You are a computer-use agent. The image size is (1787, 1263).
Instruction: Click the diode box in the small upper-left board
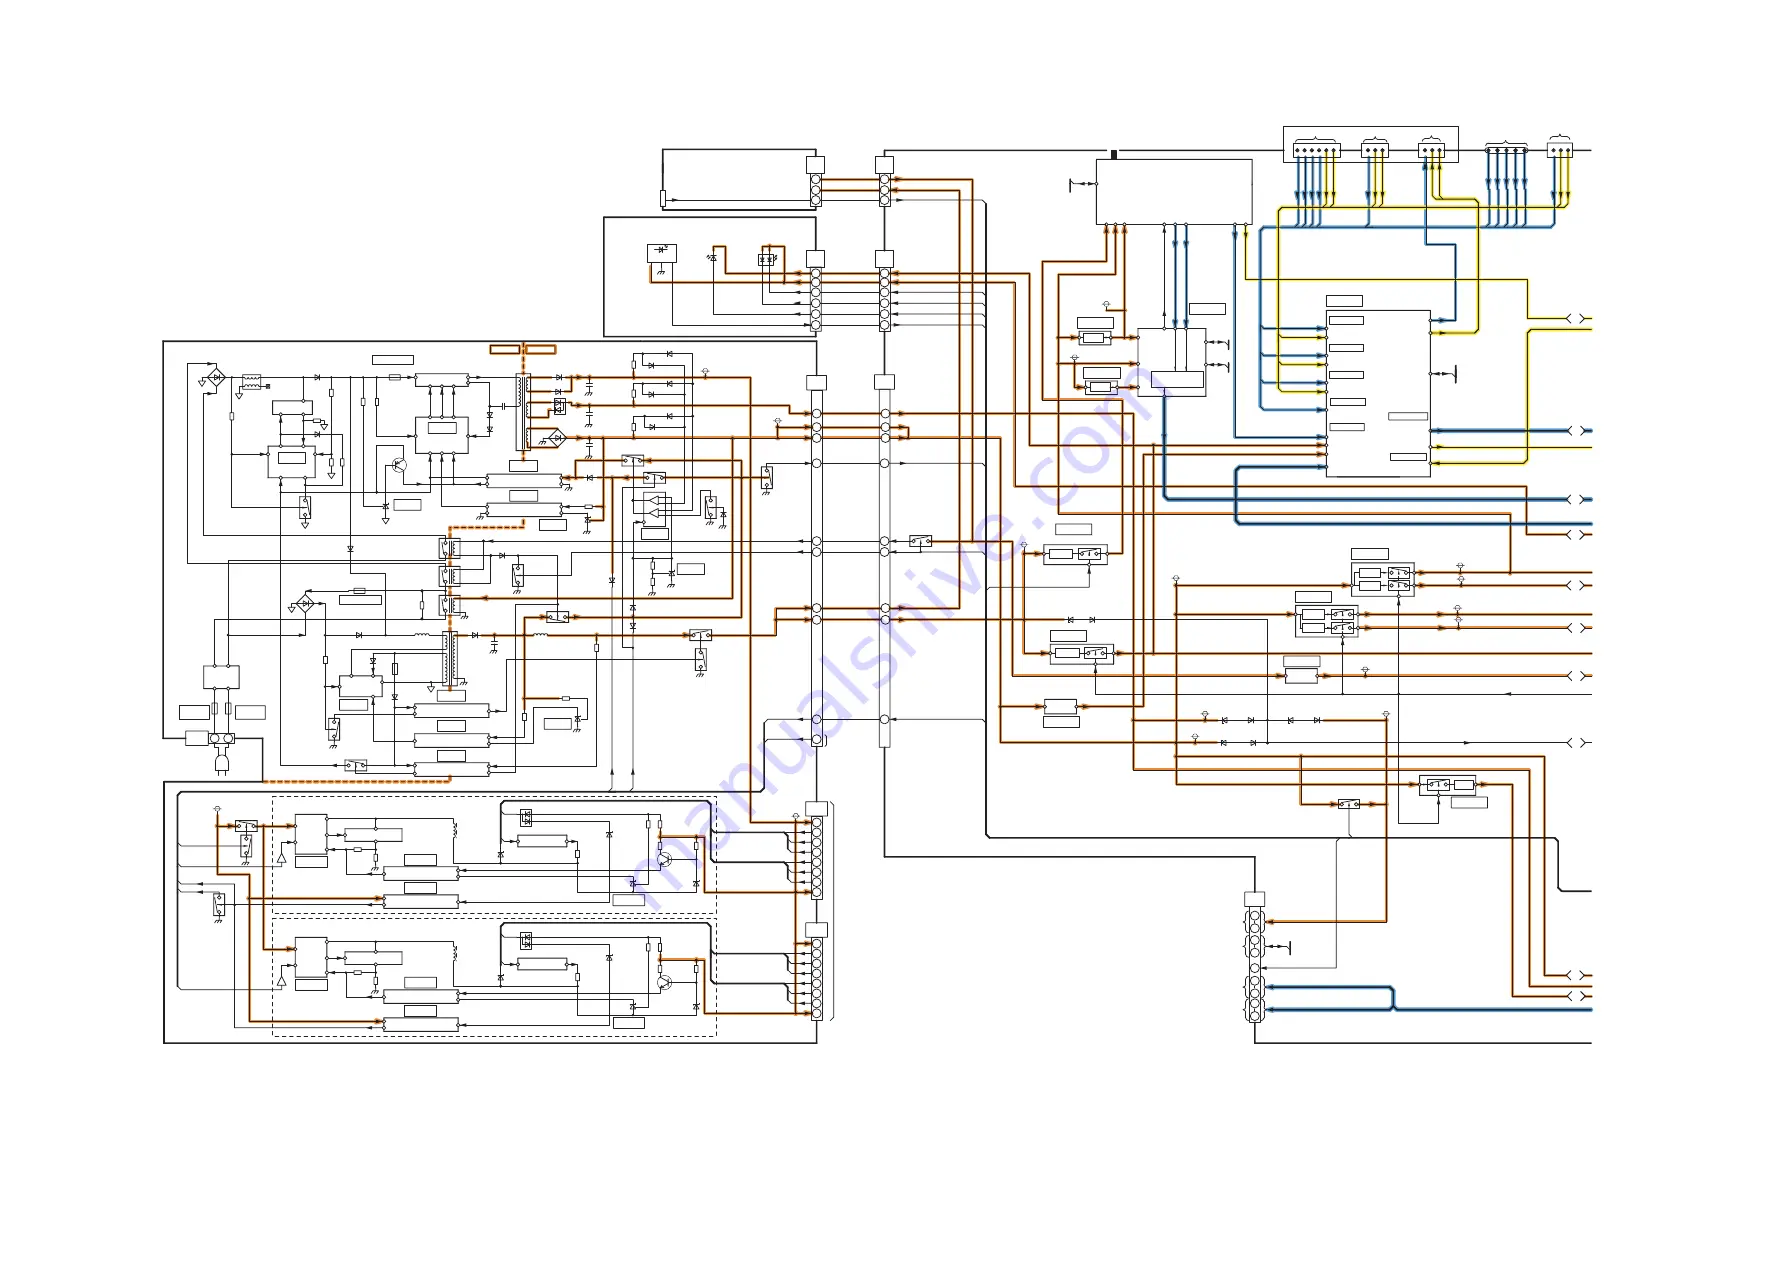(661, 253)
